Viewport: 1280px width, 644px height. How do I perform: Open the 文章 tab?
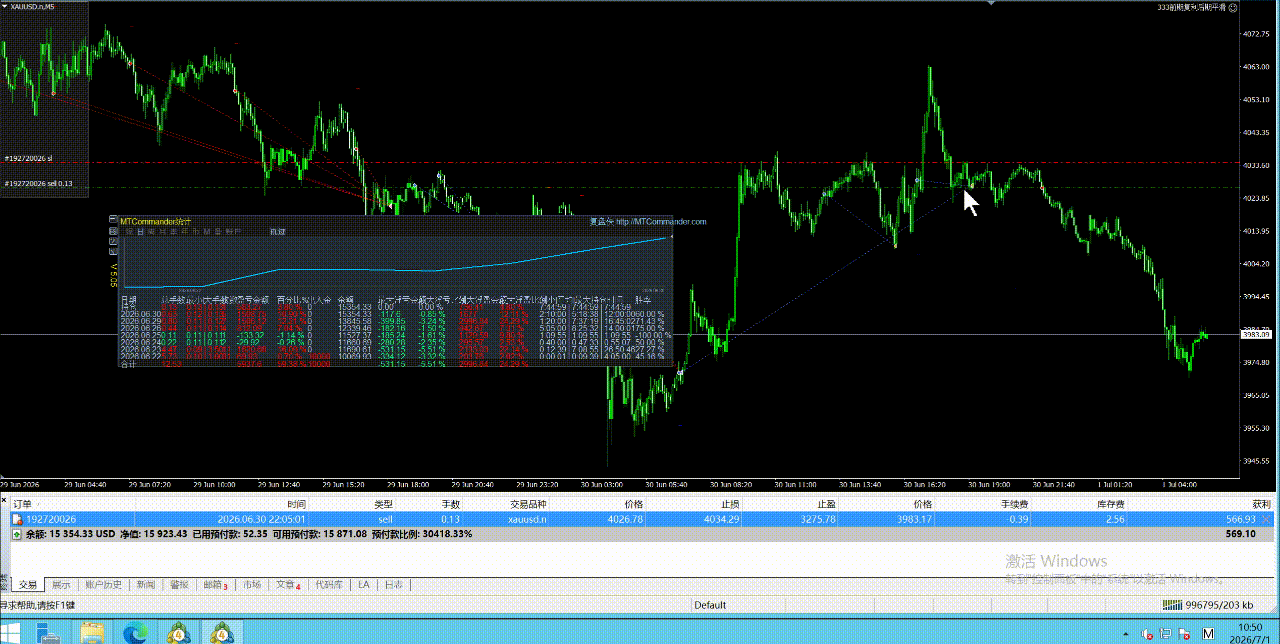click(288, 584)
